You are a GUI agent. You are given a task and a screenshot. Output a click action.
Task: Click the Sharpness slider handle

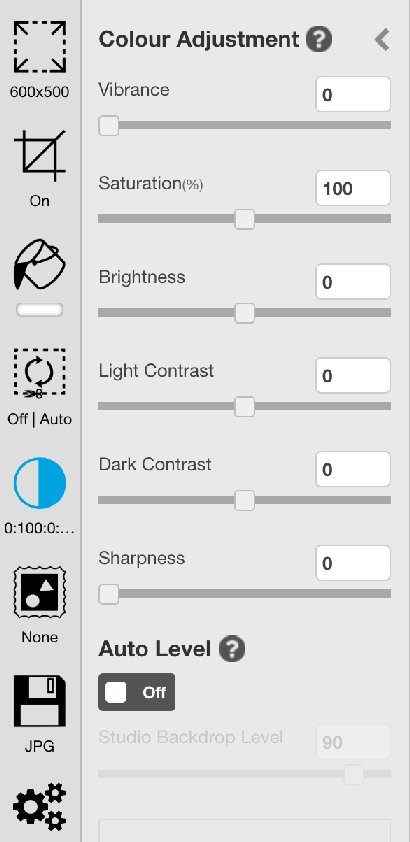[x=109, y=594]
